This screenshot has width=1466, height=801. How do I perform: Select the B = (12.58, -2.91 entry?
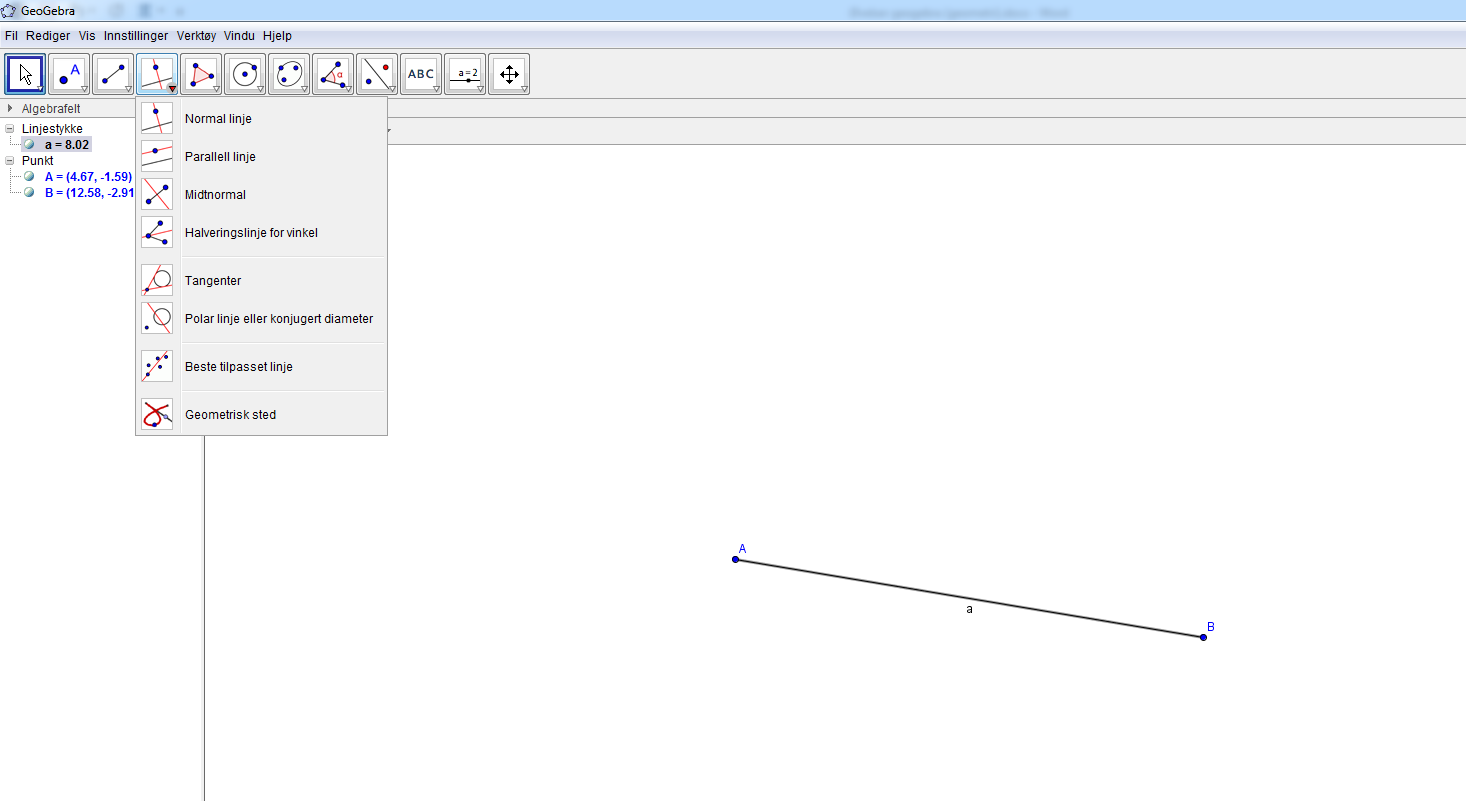88,192
